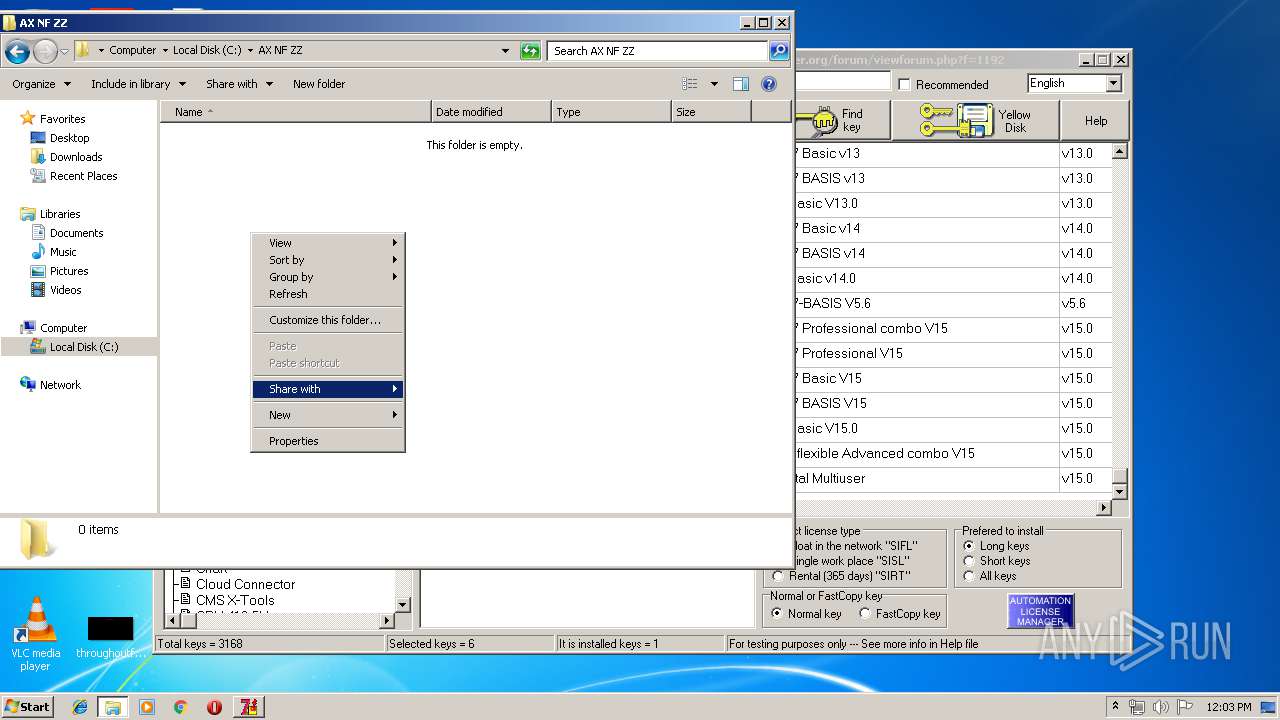Click the Help button in key installer
Screen dimensions: 1280x720
[1096, 120]
